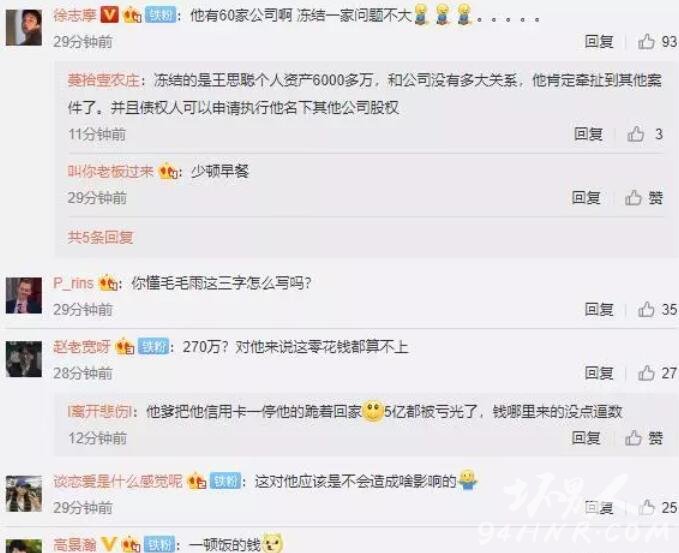Open 叫你老板过来 username link
The image size is (679, 553).
[x=110, y=171]
